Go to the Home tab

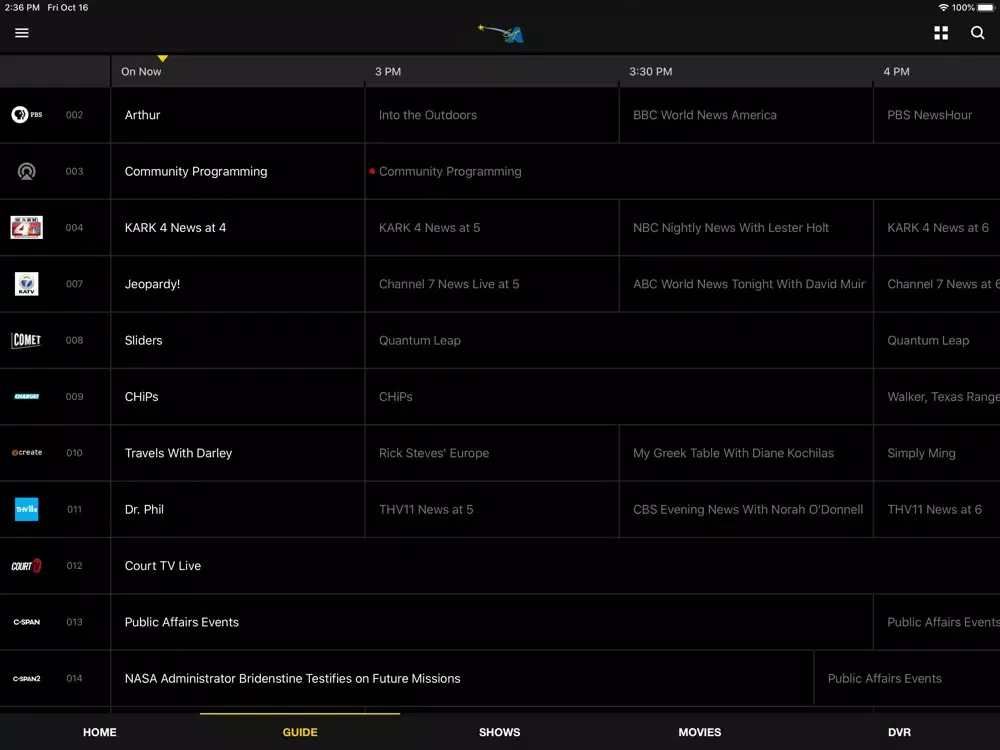pos(99,732)
